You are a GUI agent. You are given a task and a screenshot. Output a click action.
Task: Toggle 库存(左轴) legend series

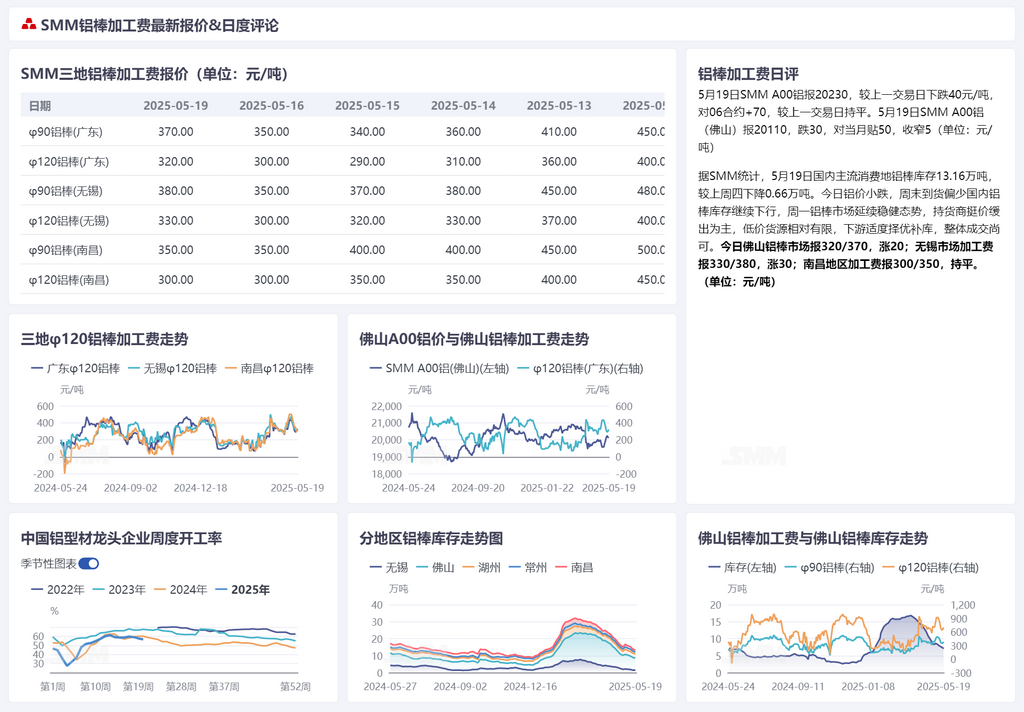point(743,568)
